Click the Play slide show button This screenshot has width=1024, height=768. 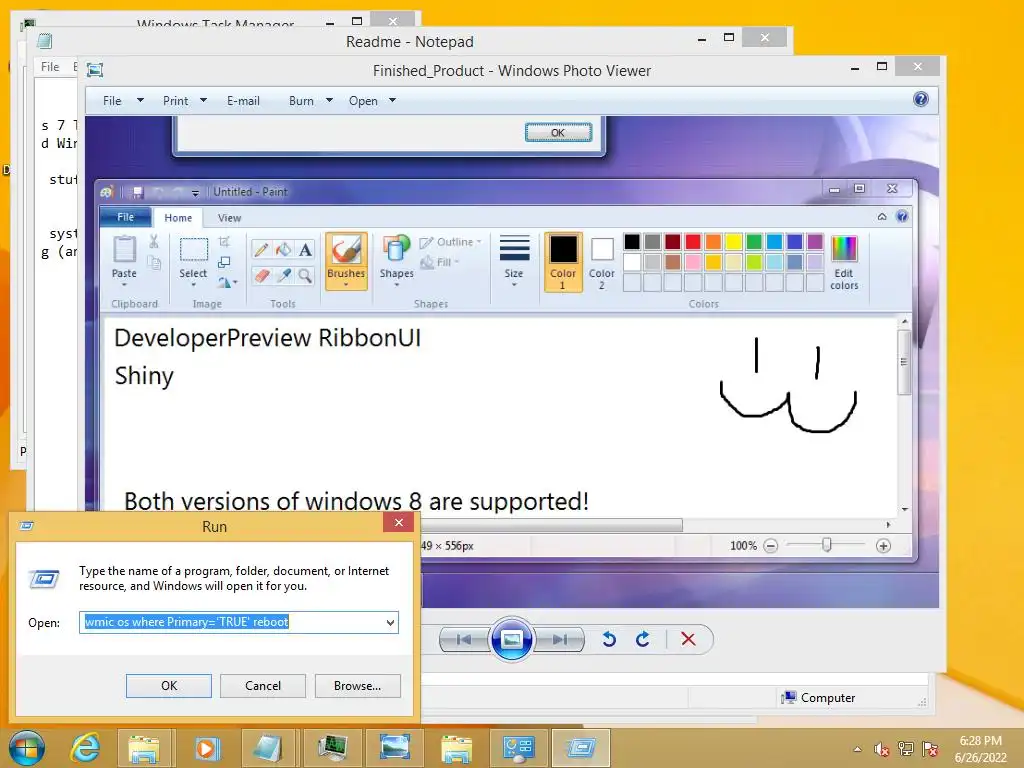(511, 639)
